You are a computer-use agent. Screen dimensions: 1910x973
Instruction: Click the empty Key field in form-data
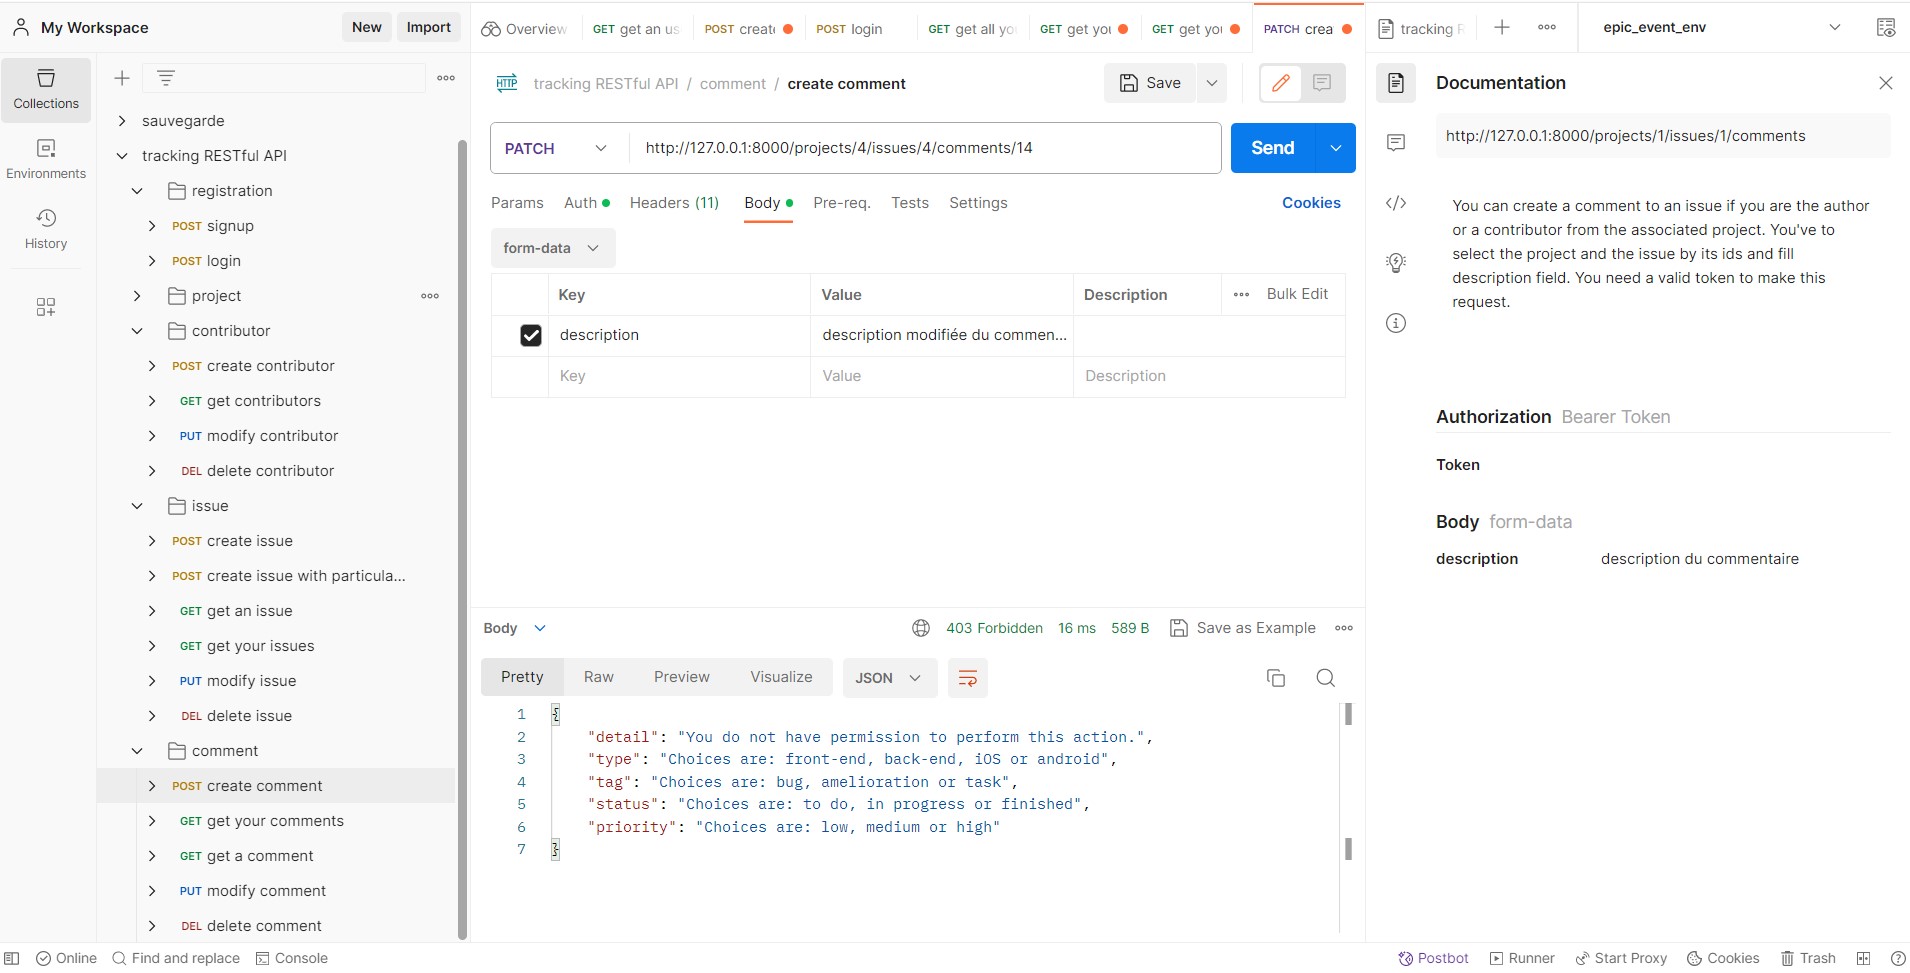click(x=679, y=376)
